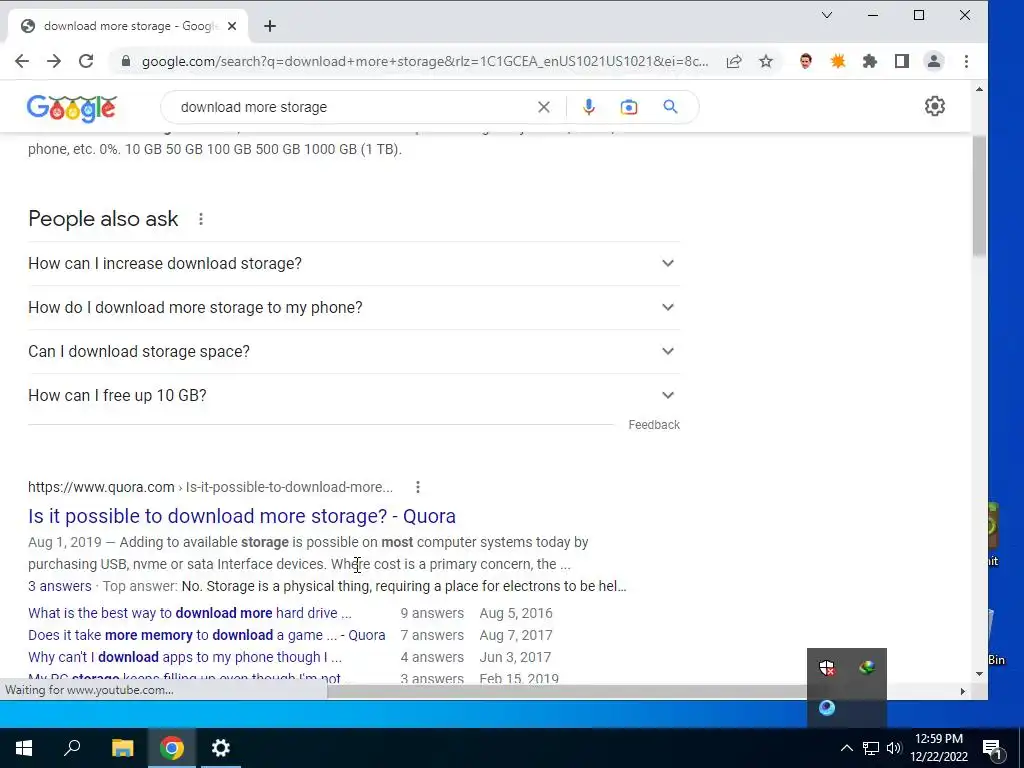Search by image with camera icon
The height and width of the screenshot is (768, 1024).
pos(629,107)
